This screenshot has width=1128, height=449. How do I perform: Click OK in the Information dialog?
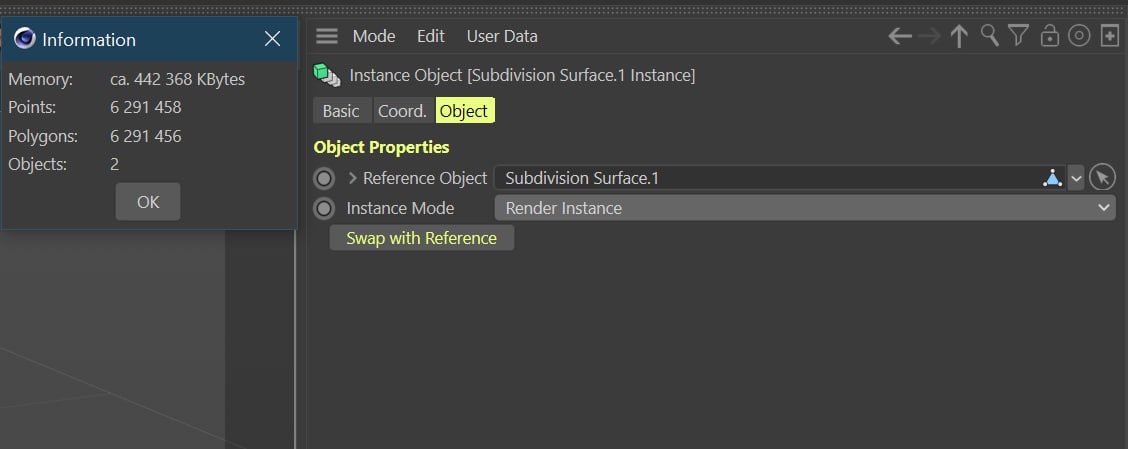tap(148, 202)
